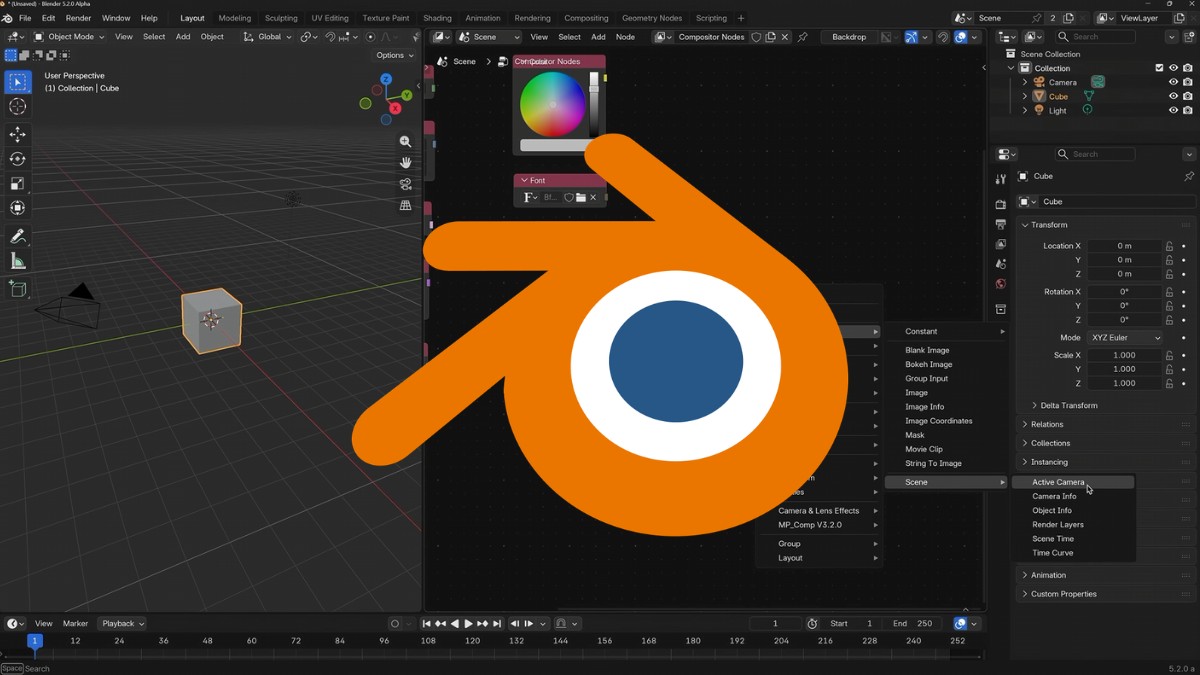Open the World properties tab
This screenshot has height=675, width=1200.
[1001, 284]
